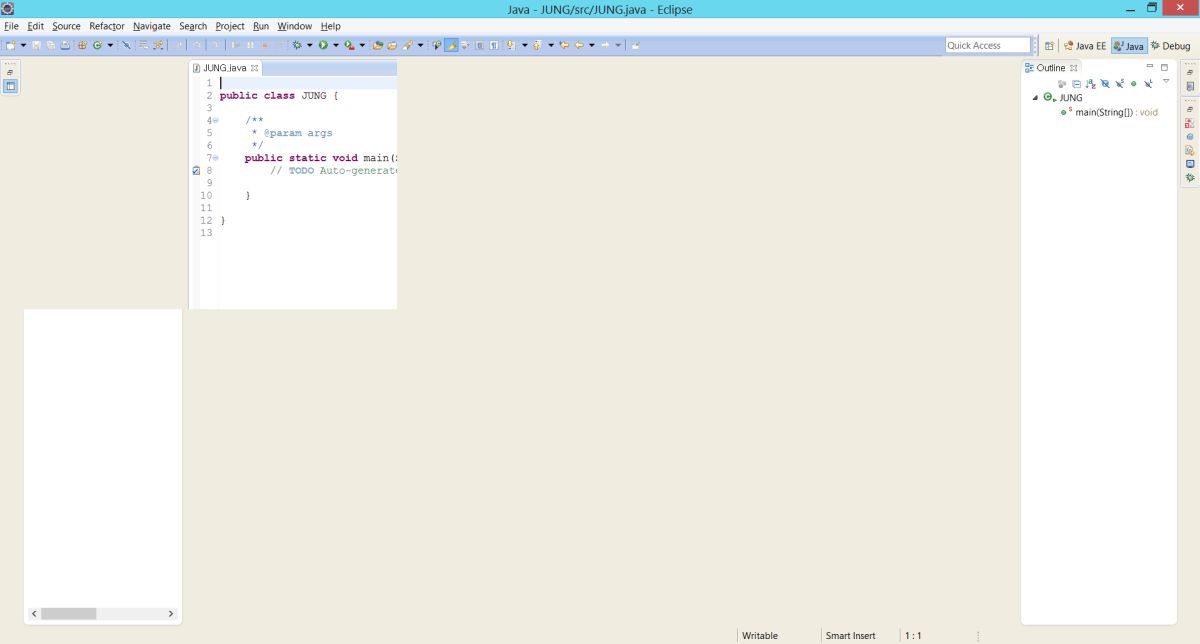
Task: Click the horizontal scrollbar thumb in left panel
Action: (68, 613)
